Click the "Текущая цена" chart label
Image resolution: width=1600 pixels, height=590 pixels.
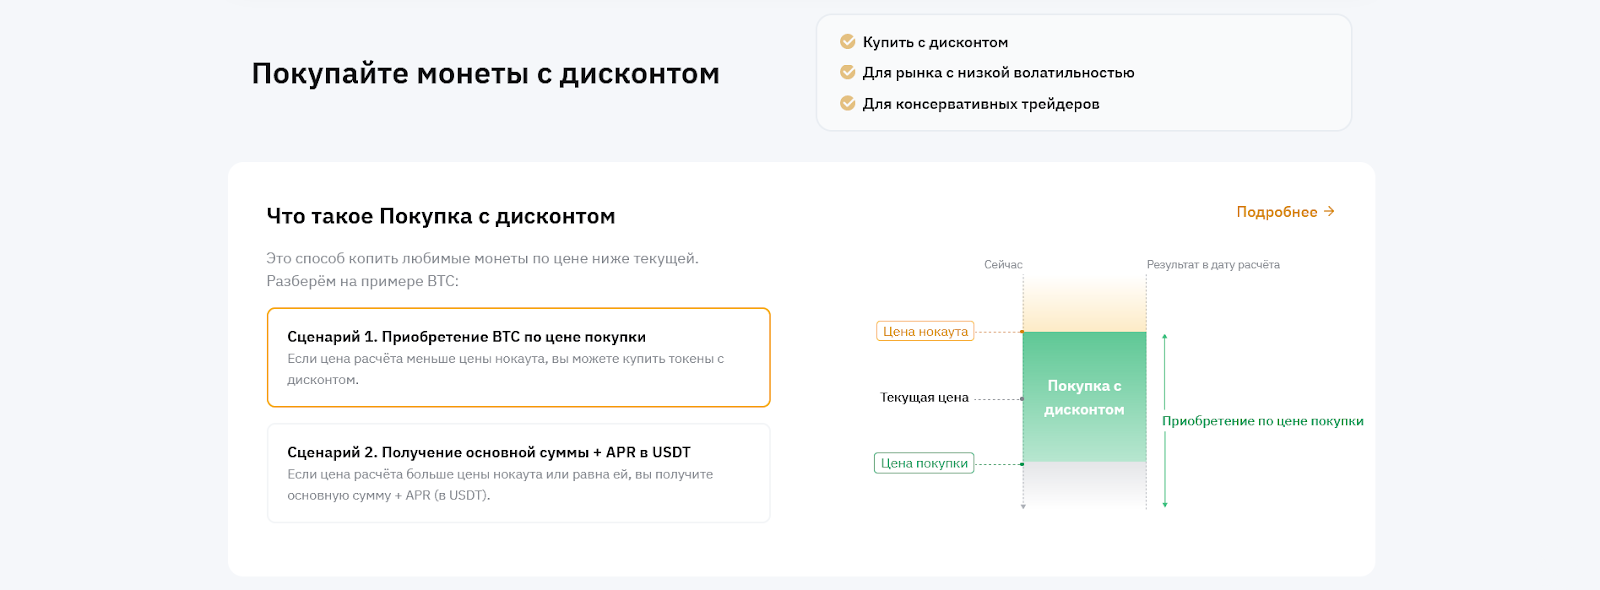click(x=924, y=398)
